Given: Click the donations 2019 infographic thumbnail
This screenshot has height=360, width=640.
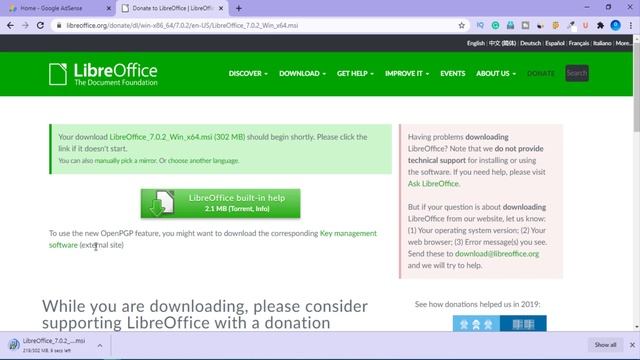Looking at the screenshot, I should pos(500,324).
